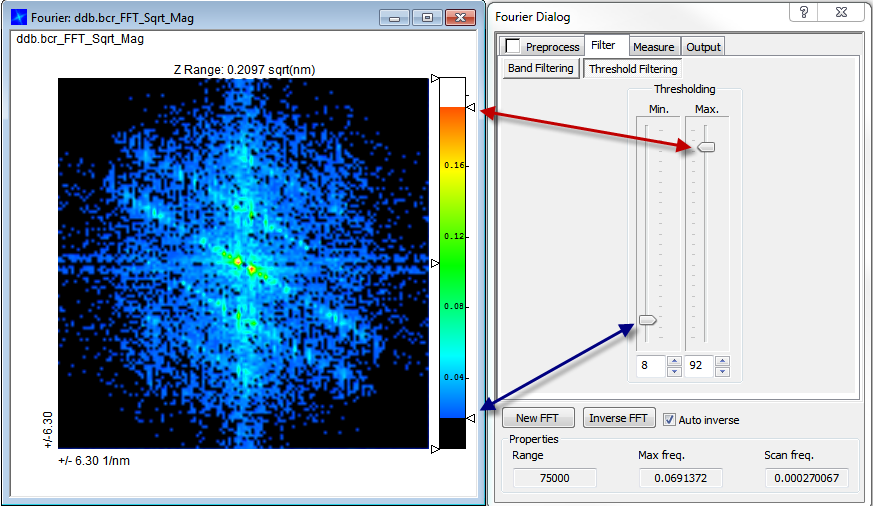Decrease the Min. threshold value with down arrow
Screen dimensions: 873x506
(x=674, y=371)
